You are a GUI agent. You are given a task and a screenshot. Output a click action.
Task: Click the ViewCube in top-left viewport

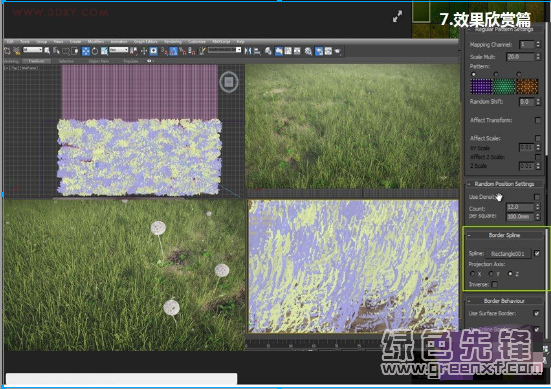[229, 82]
